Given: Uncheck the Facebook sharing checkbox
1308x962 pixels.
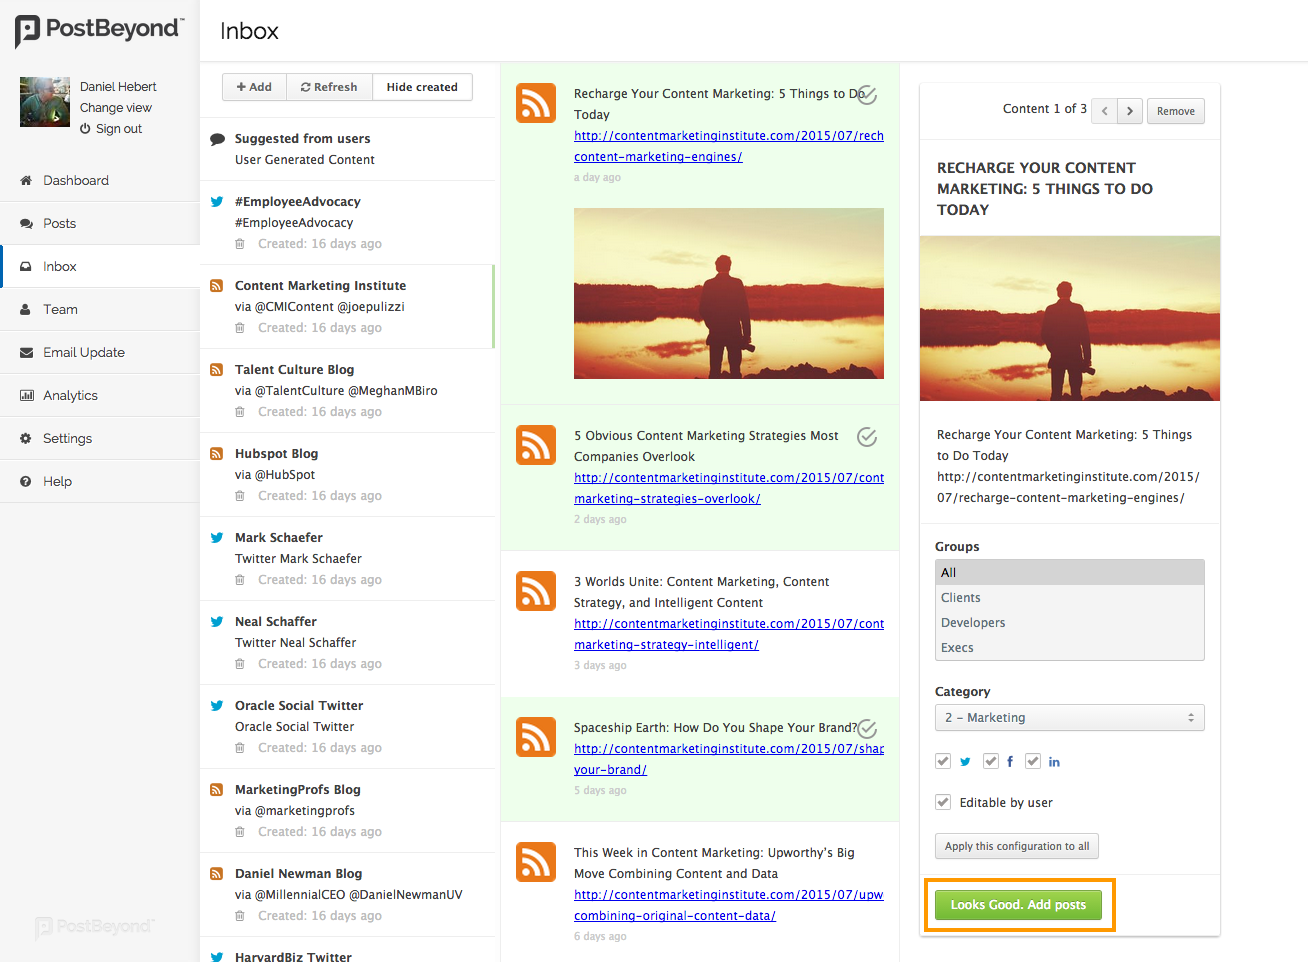Looking at the screenshot, I should pyautogui.click(x=990, y=760).
